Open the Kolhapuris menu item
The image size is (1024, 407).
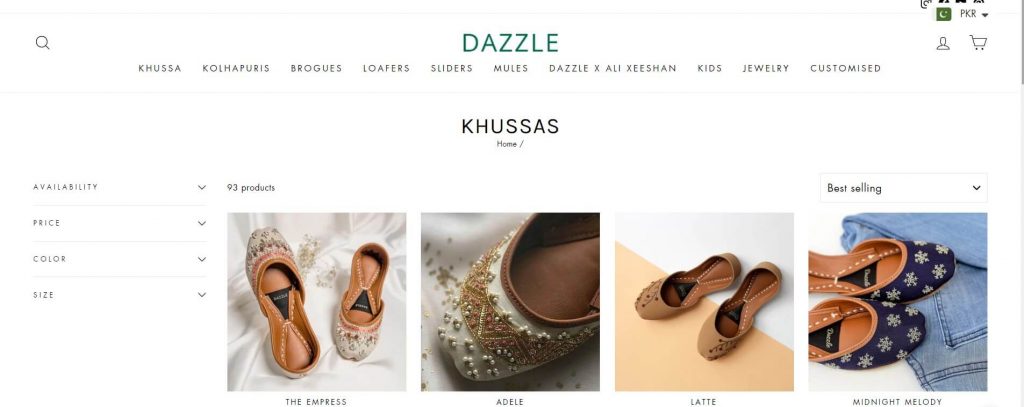coord(236,68)
